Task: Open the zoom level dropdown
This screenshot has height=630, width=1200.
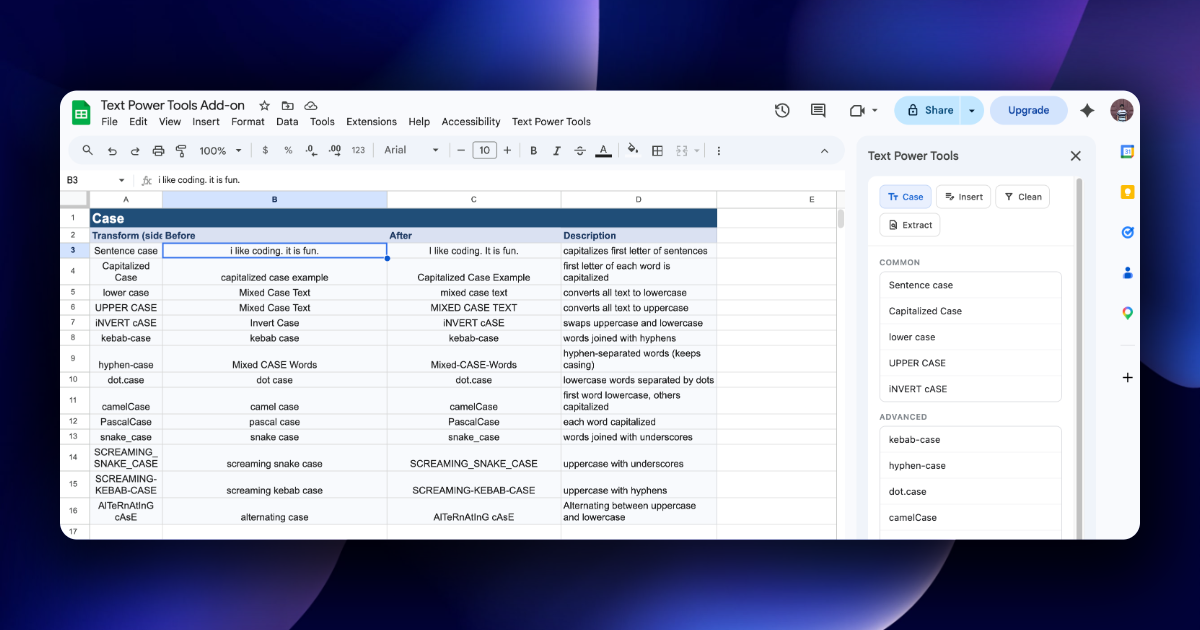Action: [x=220, y=150]
